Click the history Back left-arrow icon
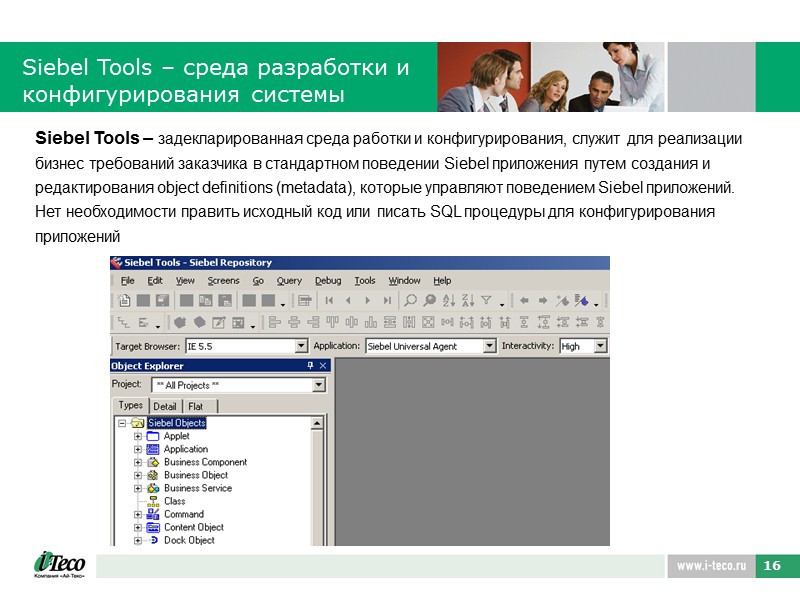 click(x=524, y=301)
